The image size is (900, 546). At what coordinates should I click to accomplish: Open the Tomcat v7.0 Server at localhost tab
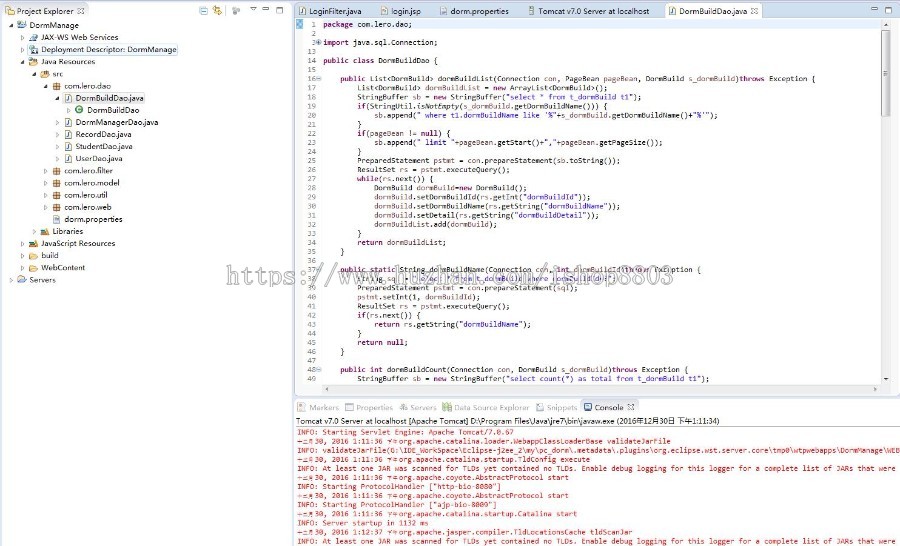588,11
